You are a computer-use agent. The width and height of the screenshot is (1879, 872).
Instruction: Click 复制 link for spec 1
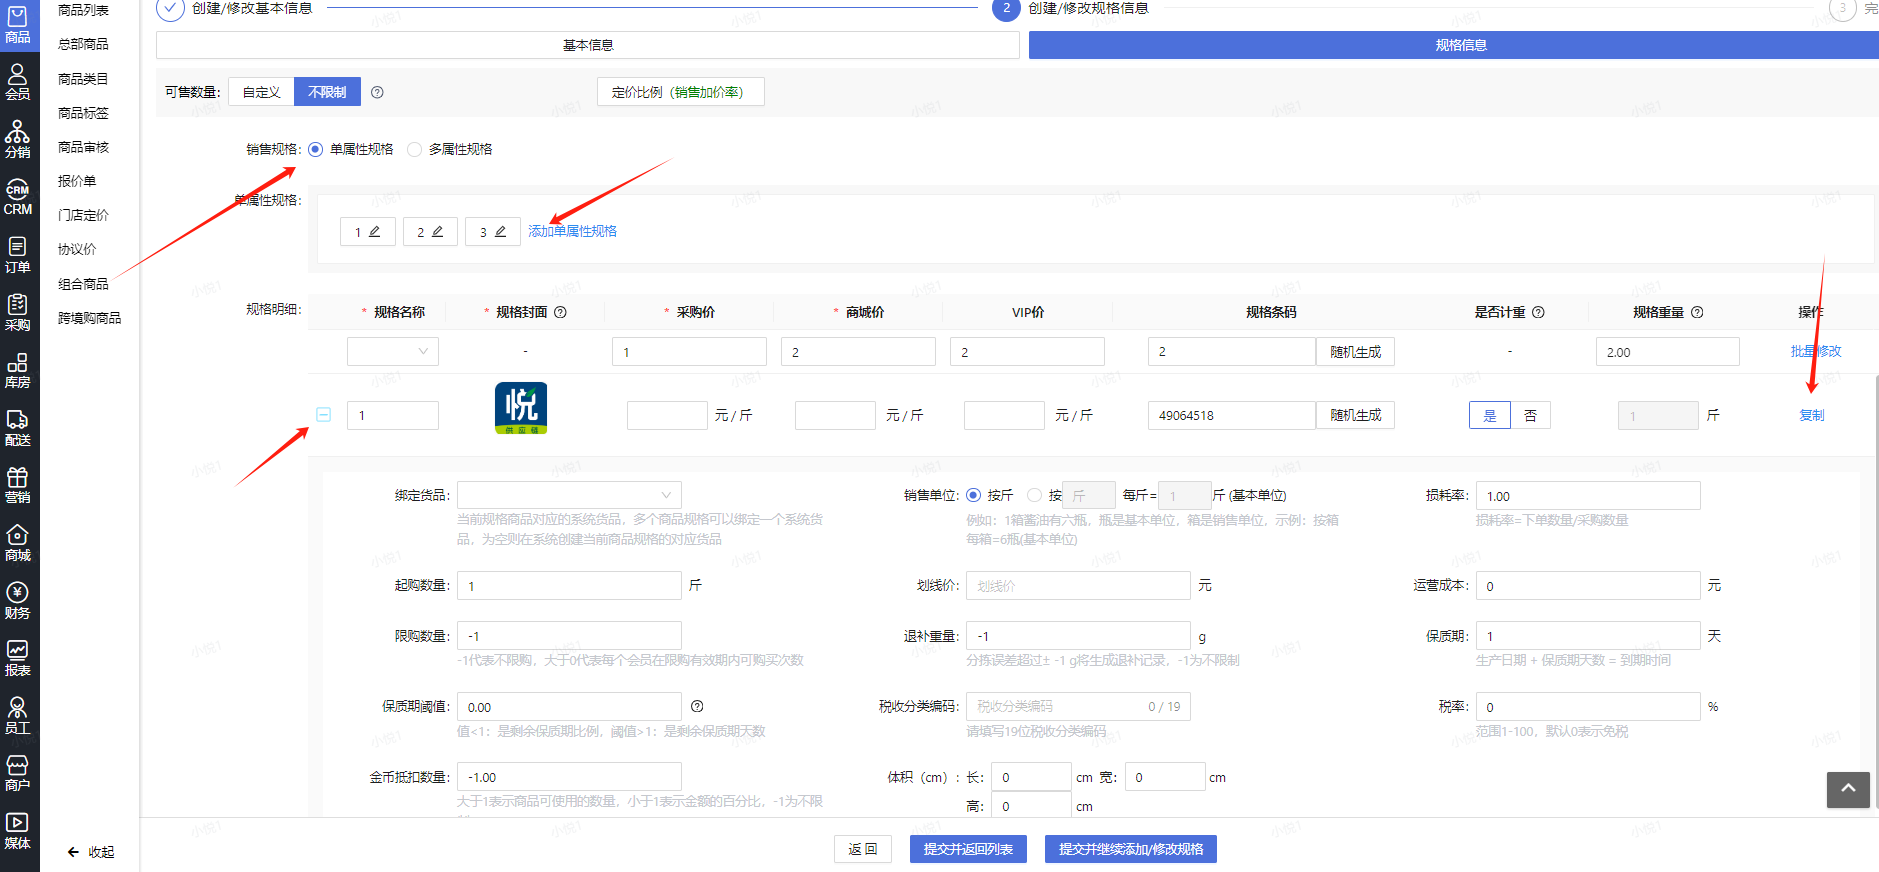(1811, 415)
